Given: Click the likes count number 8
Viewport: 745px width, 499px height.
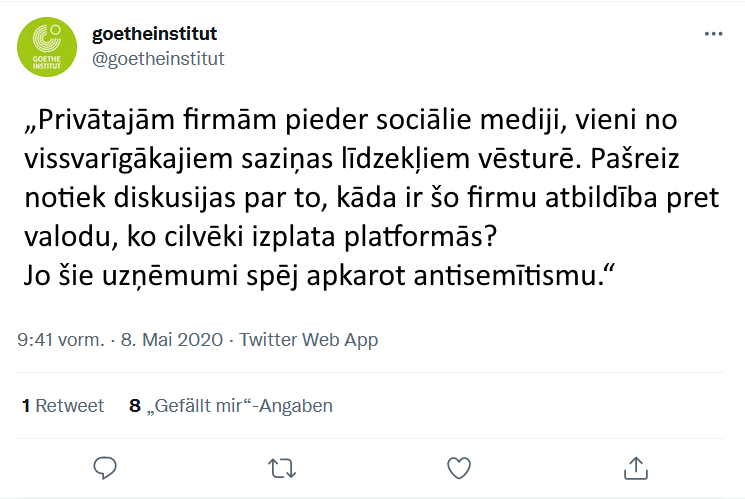Looking at the screenshot, I should (x=135, y=406).
